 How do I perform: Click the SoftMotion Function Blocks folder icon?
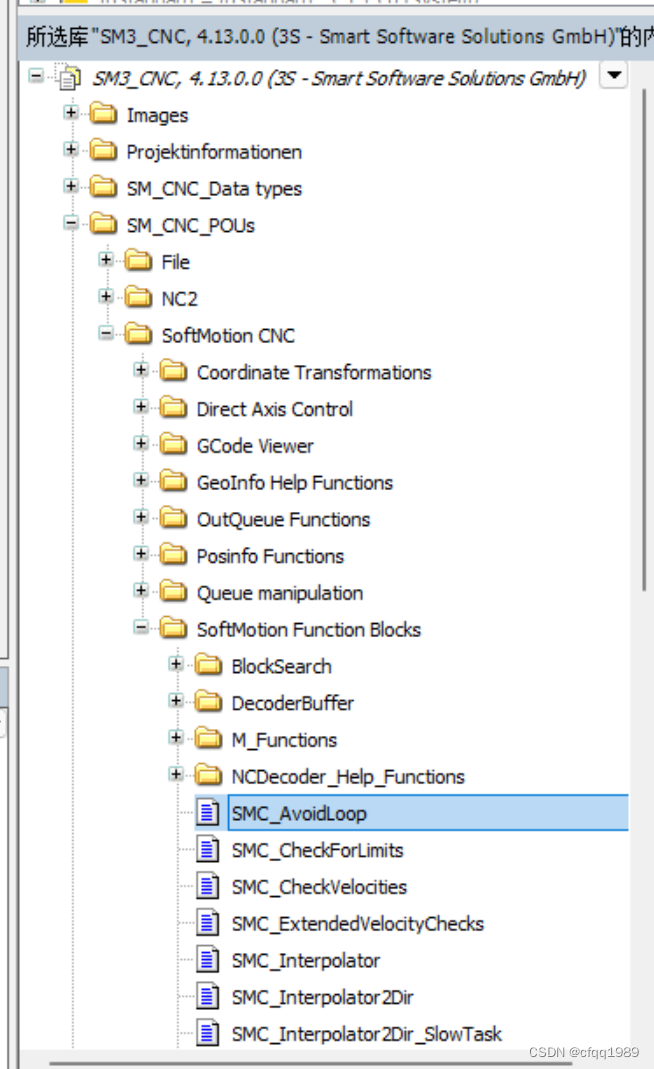pyautogui.click(x=173, y=628)
